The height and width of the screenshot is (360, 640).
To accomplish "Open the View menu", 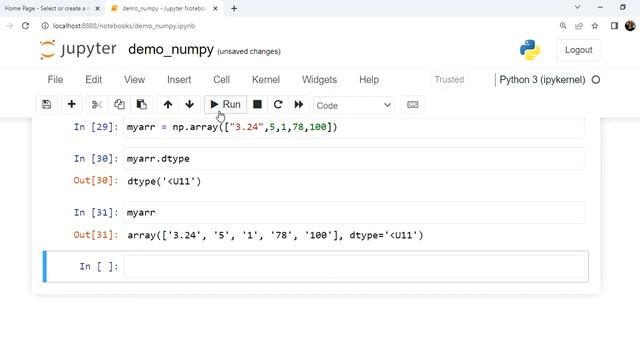I will pyautogui.click(x=134, y=80).
